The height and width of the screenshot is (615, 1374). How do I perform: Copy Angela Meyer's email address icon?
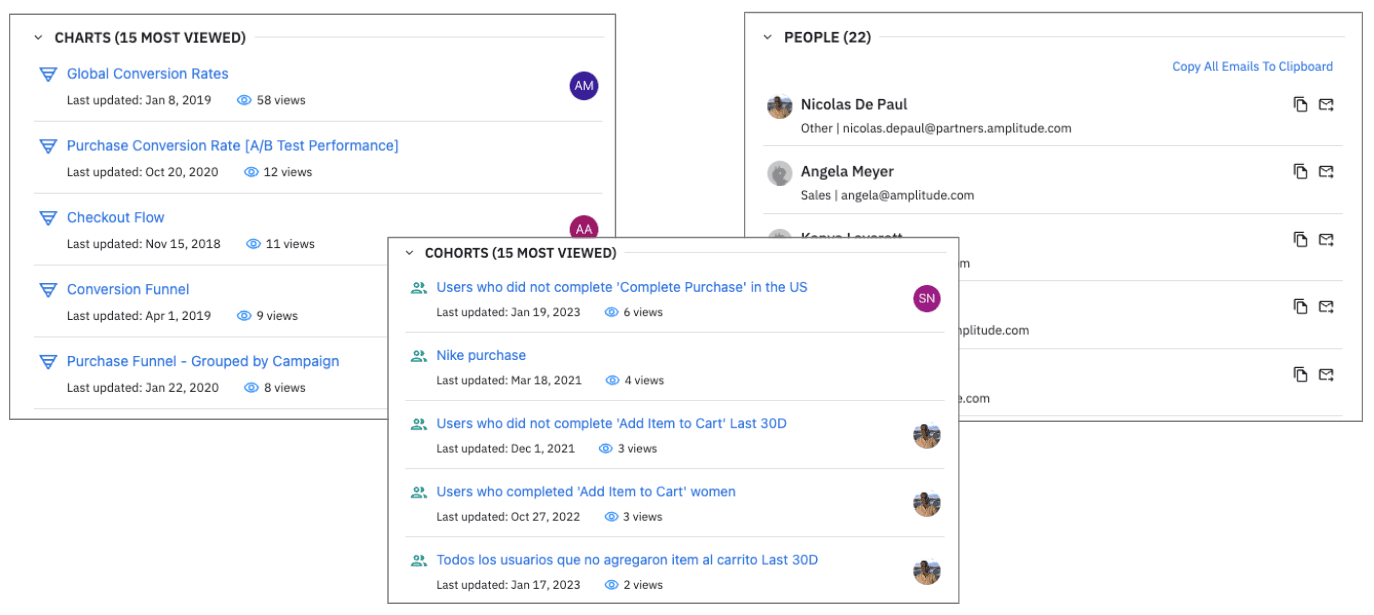(1300, 172)
